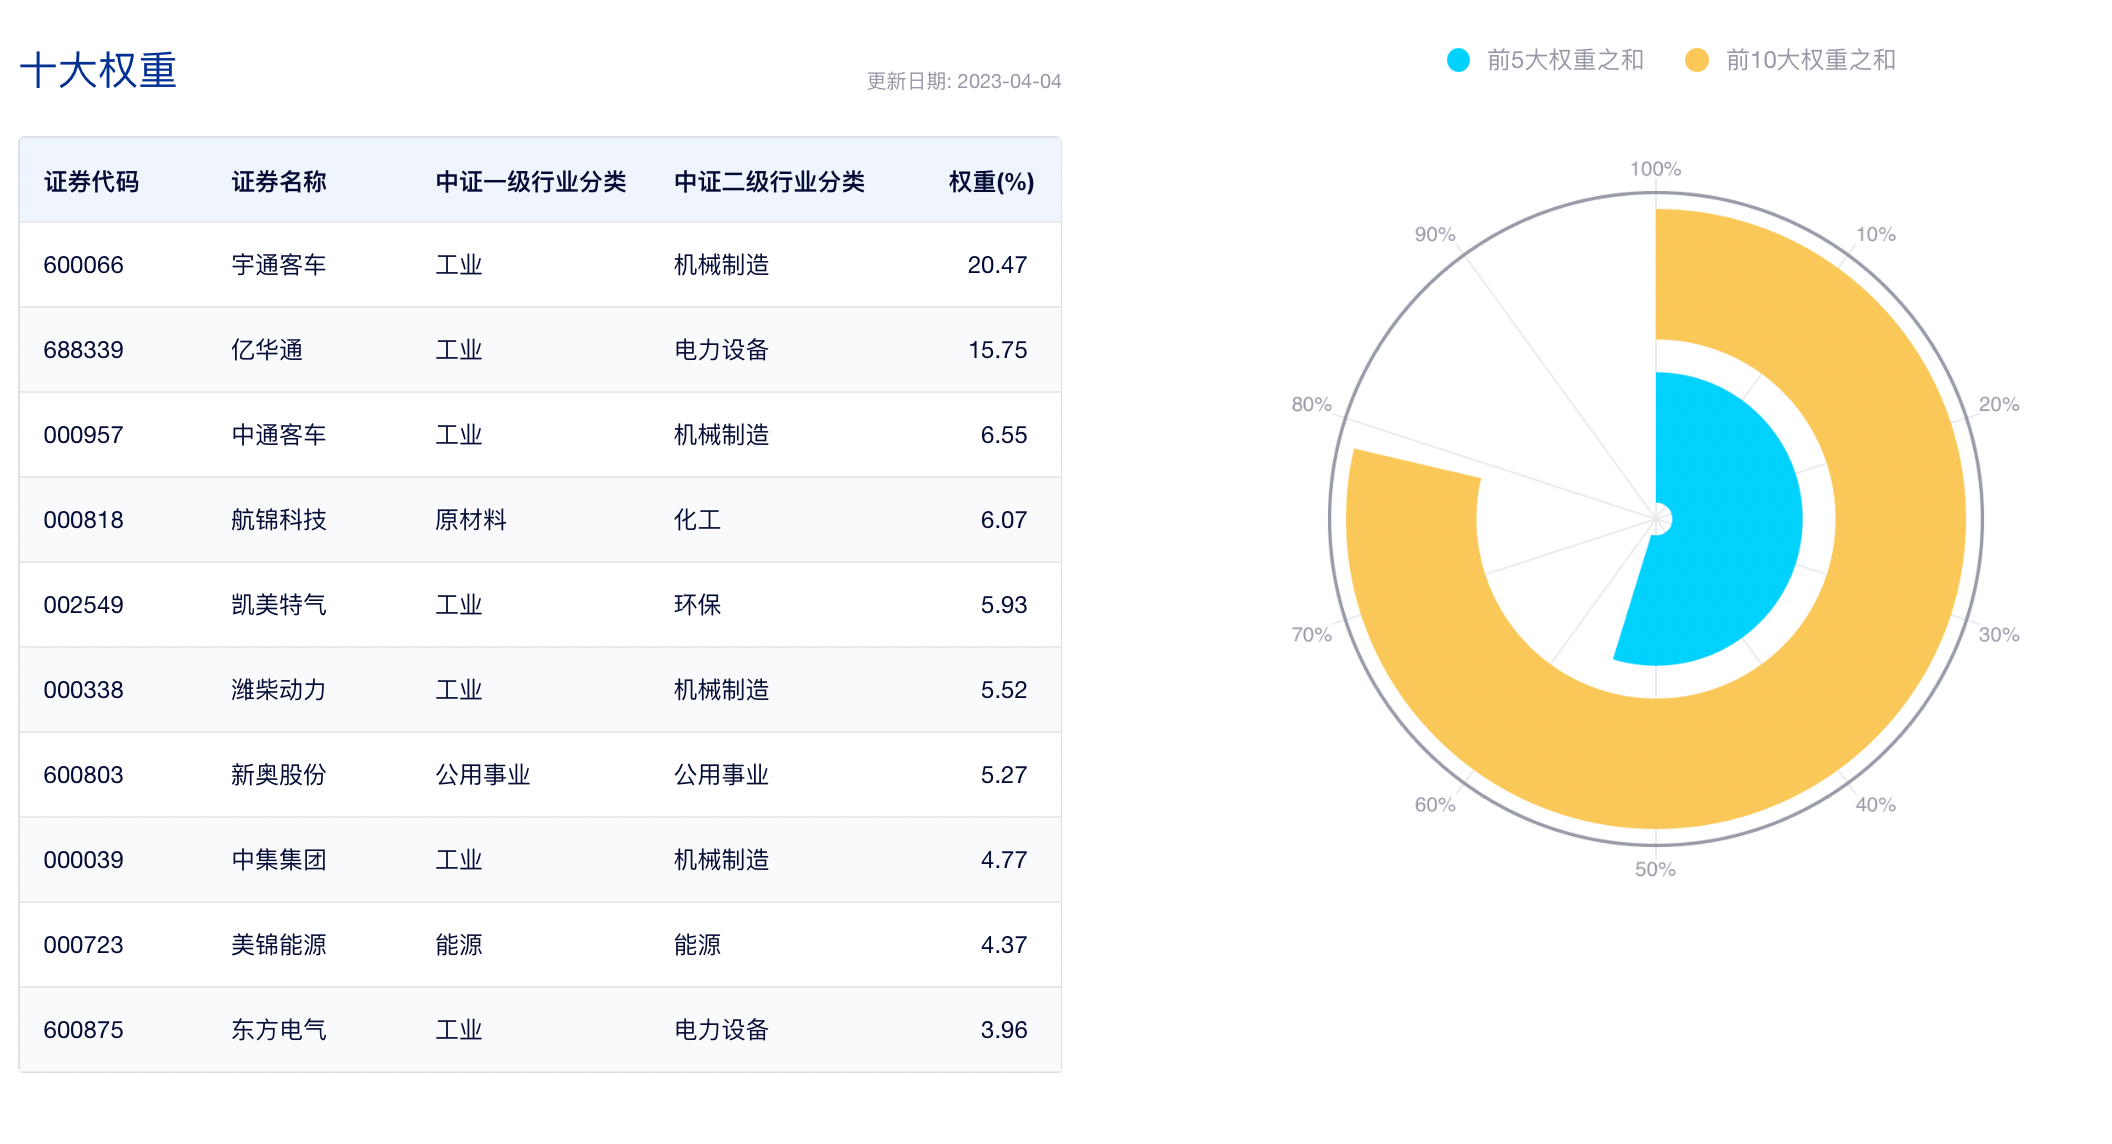
Task: Click weight value 5.93
Action: pyautogui.click(x=1004, y=605)
